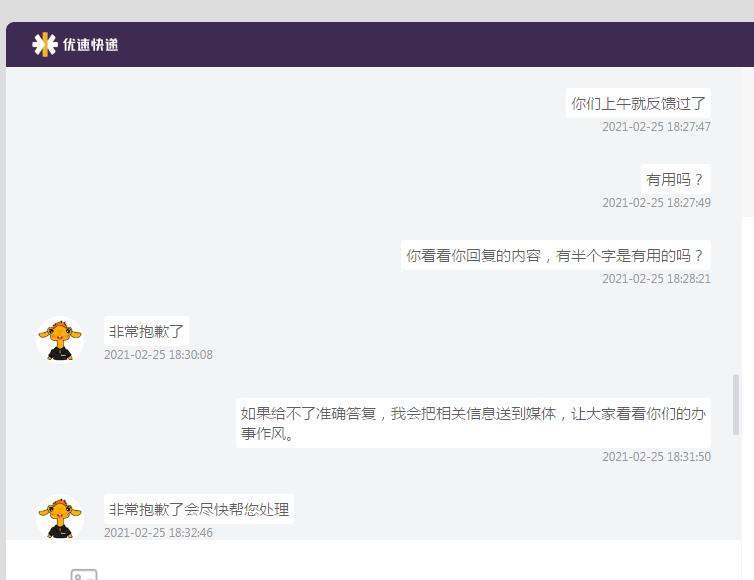
Task: Click the timestamp 2021-02-25 18:27:47
Action: [x=656, y=126]
